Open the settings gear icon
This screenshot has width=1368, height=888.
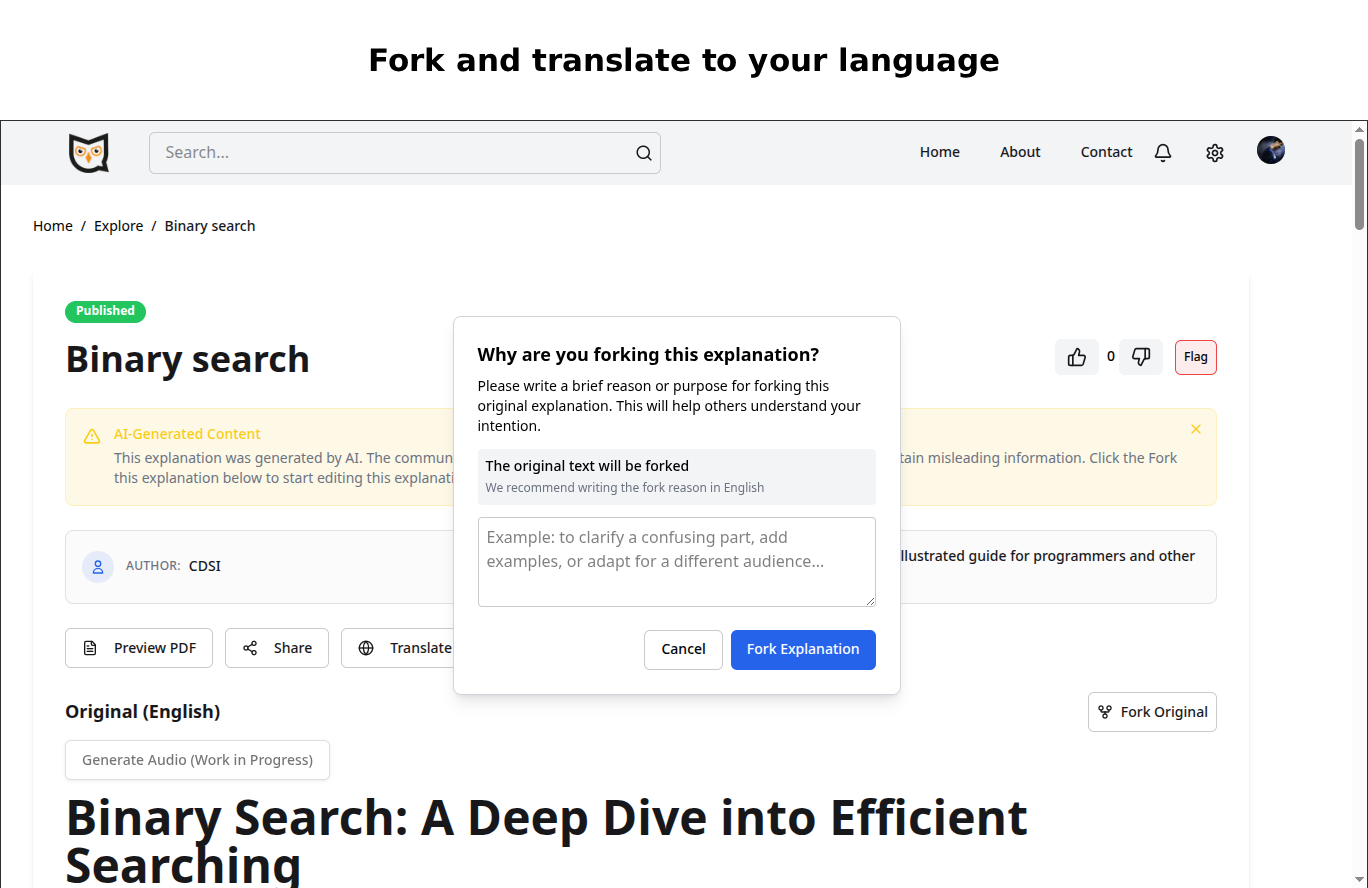pyautogui.click(x=1215, y=153)
